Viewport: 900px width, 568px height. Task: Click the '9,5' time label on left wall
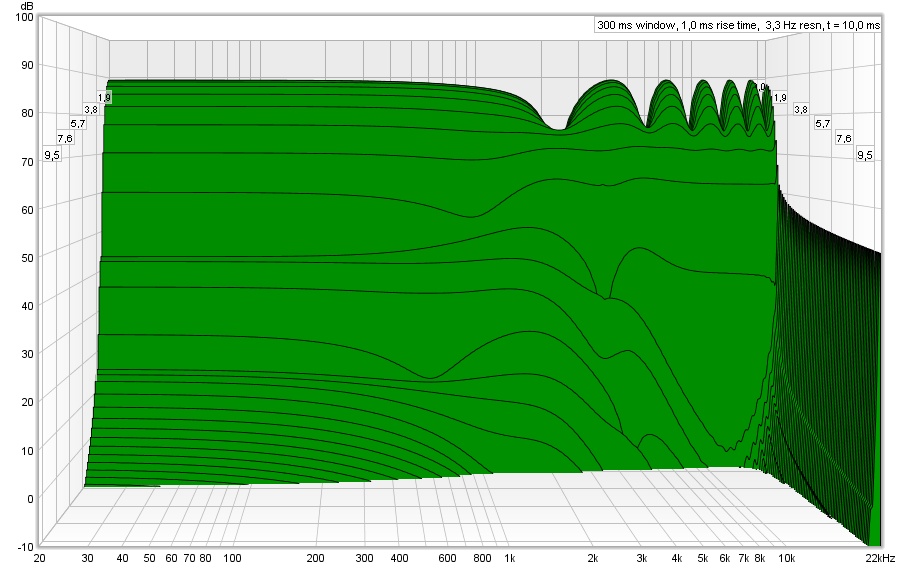click(x=52, y=155)
